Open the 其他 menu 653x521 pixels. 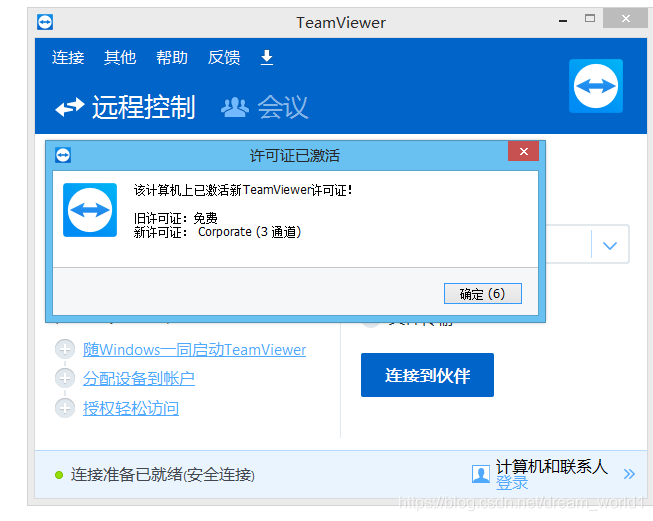coord(120,57)
